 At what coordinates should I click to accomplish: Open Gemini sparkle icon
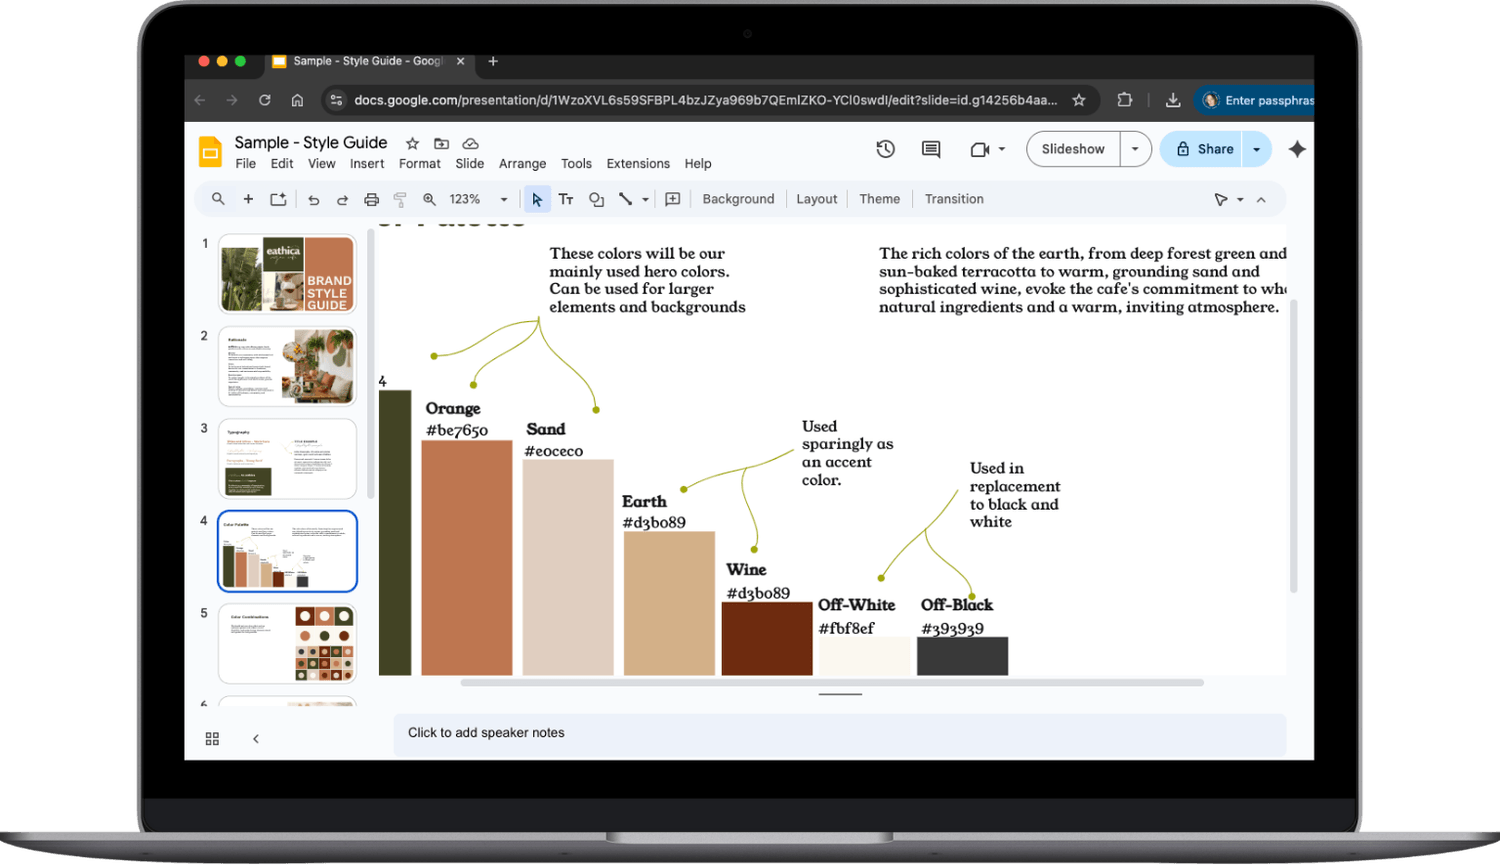(1297, 149)
